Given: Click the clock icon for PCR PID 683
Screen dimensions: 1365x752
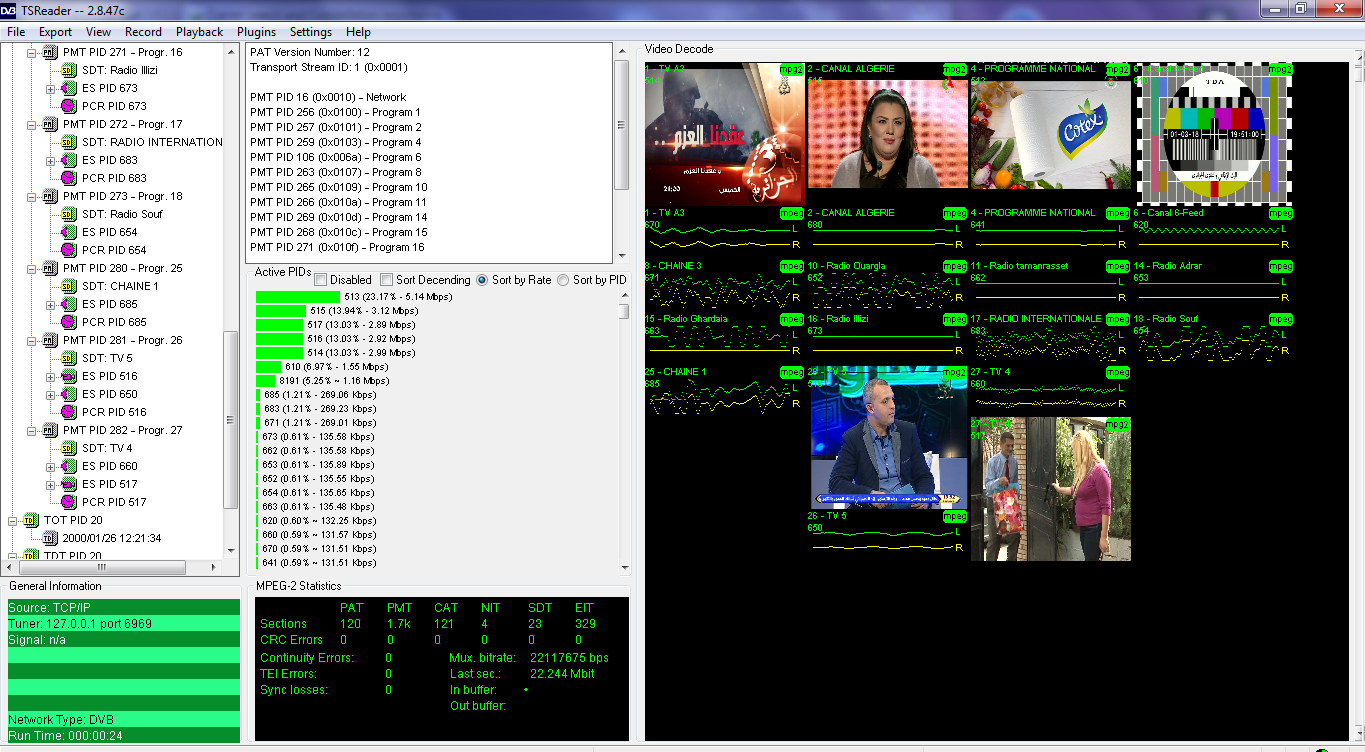Looking at the screenshot, I should pos(69,178).
